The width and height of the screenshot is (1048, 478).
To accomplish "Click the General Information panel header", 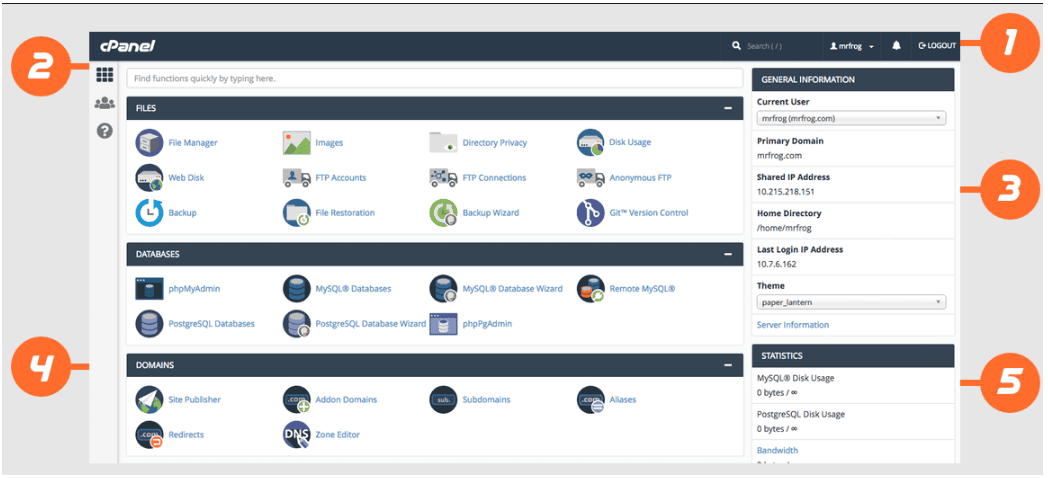I will [x=853, y=80].
